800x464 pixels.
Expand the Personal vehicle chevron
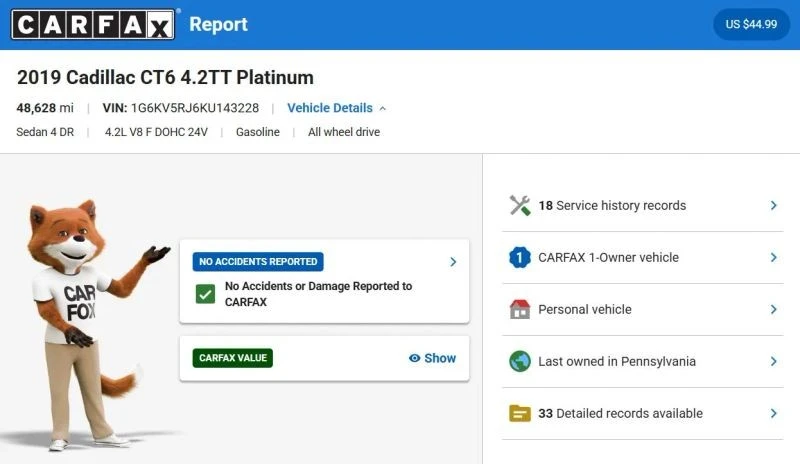pyautogui.click(x=773, y=309)
